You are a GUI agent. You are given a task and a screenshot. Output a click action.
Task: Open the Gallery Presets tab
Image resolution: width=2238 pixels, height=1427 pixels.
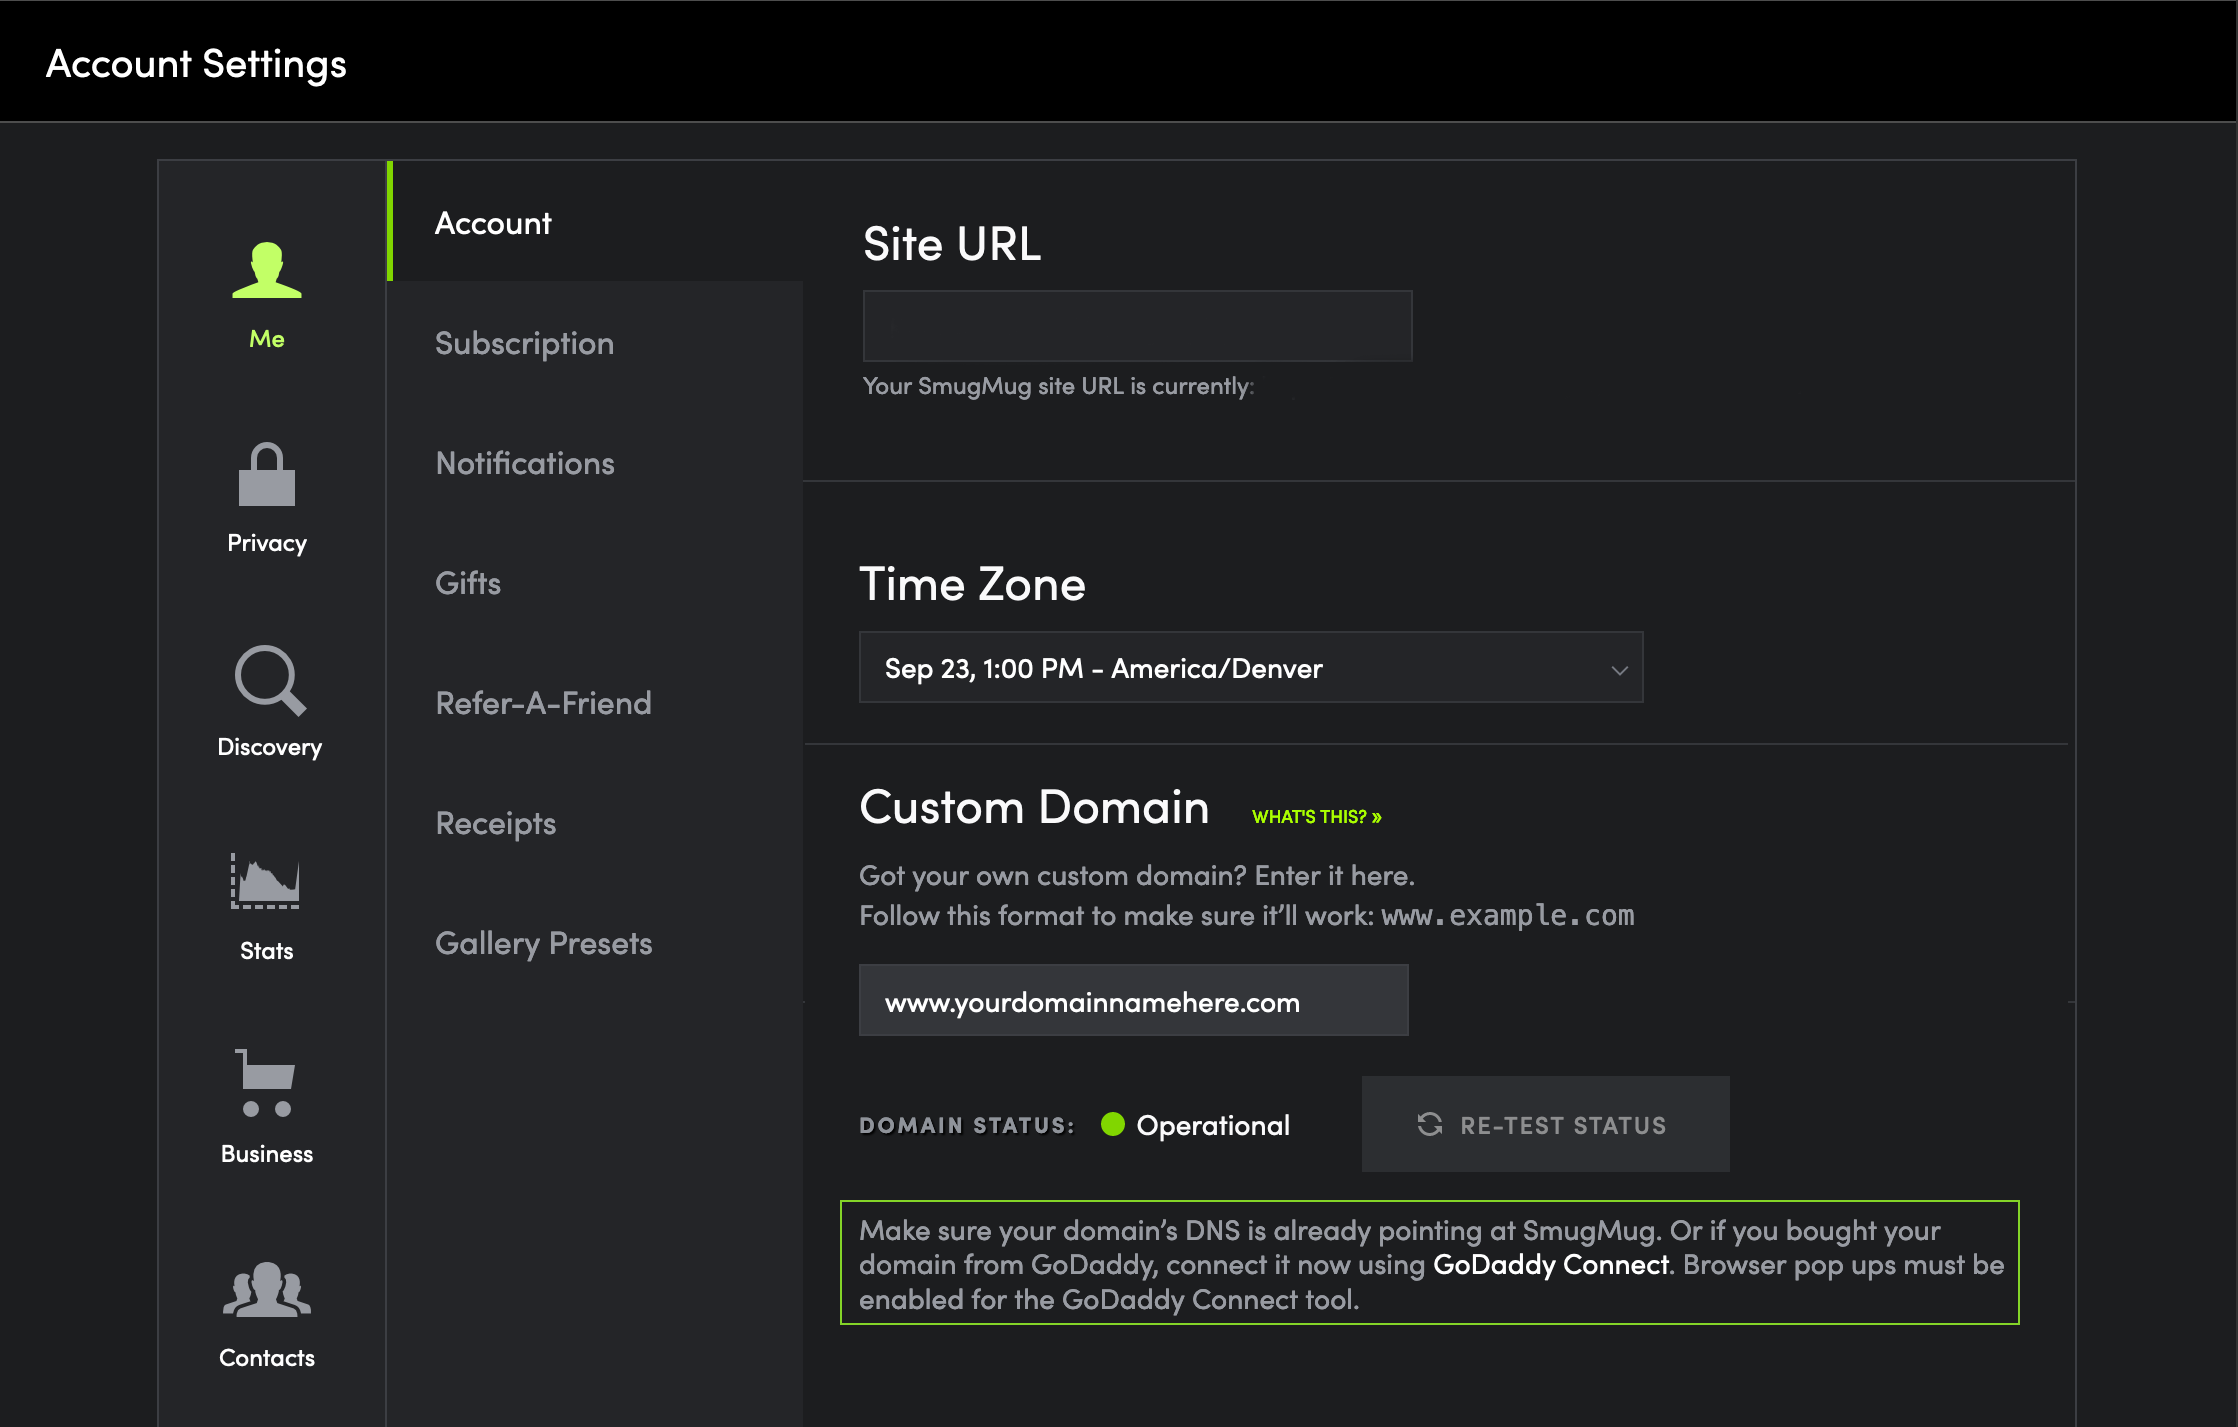(x=596, y=943)
